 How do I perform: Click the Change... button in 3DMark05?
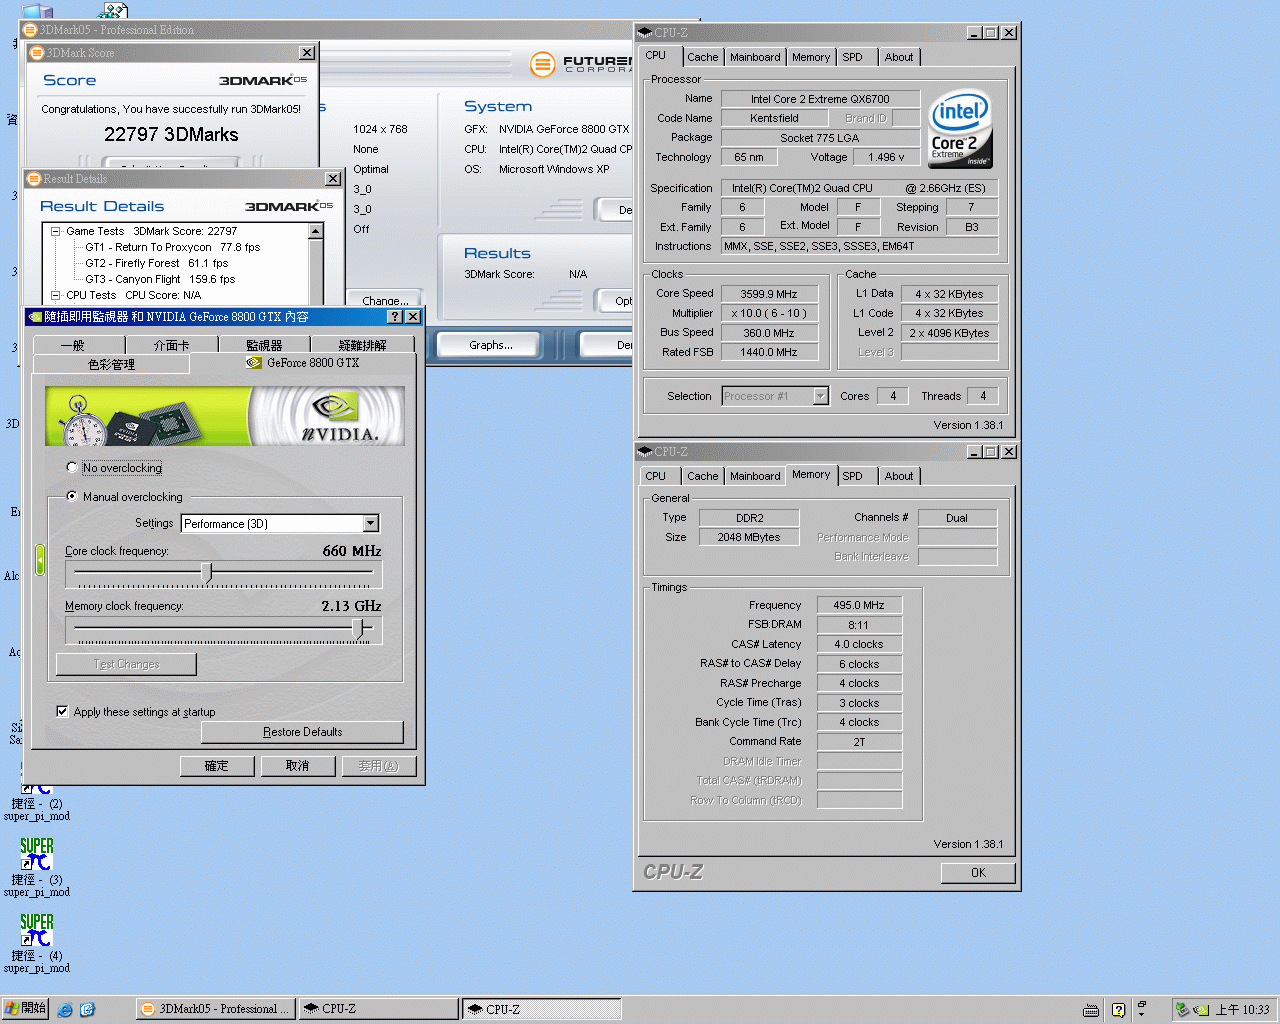coord(385,300)
